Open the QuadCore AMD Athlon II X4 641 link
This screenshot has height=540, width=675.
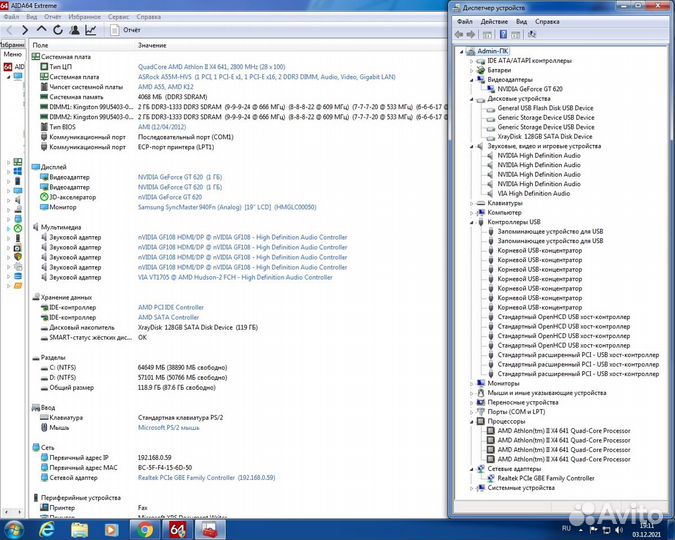click(211, 67)
